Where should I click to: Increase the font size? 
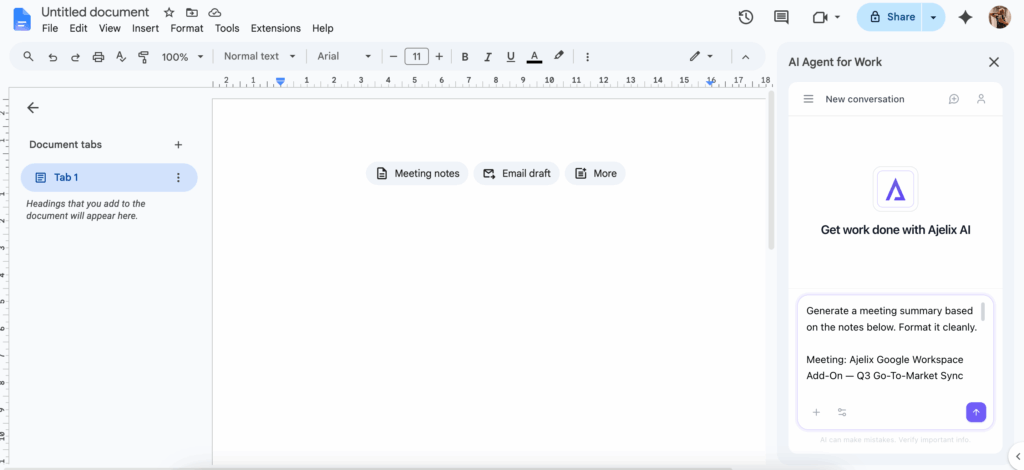(439, 57)
